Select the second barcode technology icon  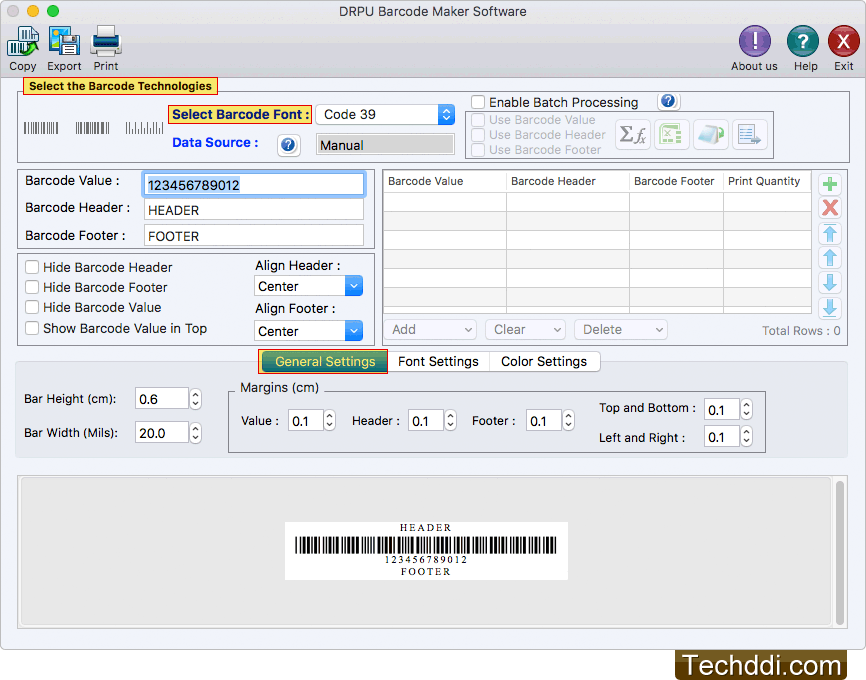[92, 129]
